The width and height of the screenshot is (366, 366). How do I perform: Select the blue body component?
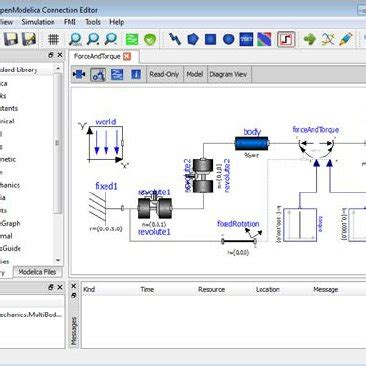click(x=252, y=144)
